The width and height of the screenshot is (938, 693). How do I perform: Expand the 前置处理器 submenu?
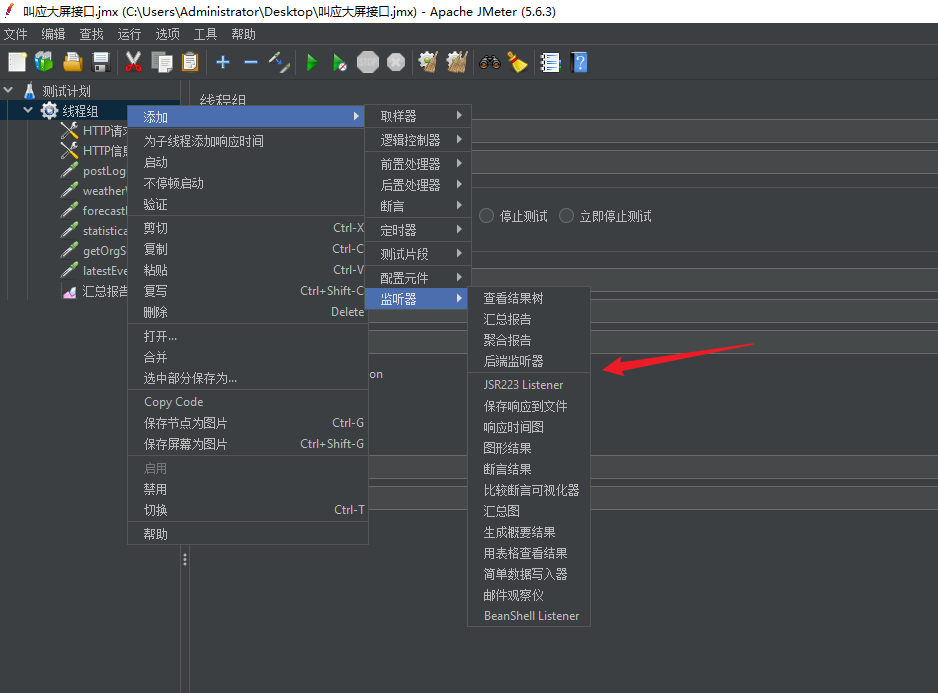[418, 163]
